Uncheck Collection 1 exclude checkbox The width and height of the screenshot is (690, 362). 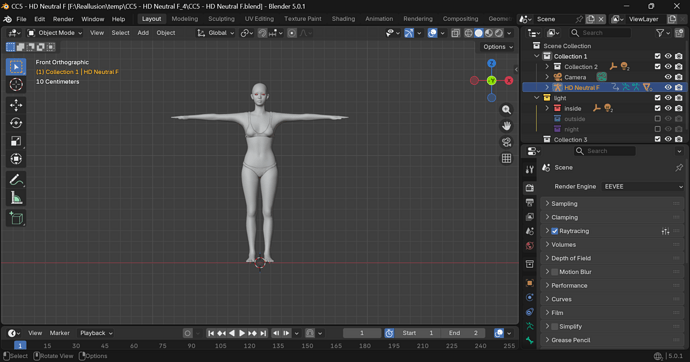point(657,56)
